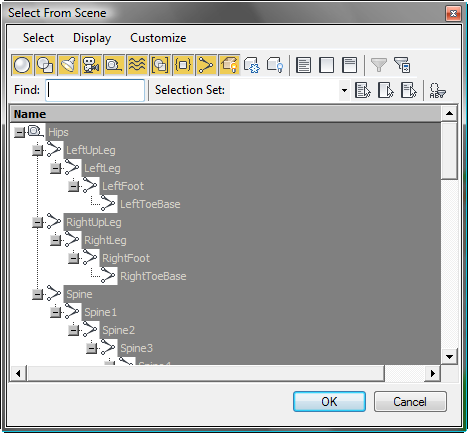468x433 pixels.
Task: Click bone icon next to RightLeg
Action: point(72,239)
